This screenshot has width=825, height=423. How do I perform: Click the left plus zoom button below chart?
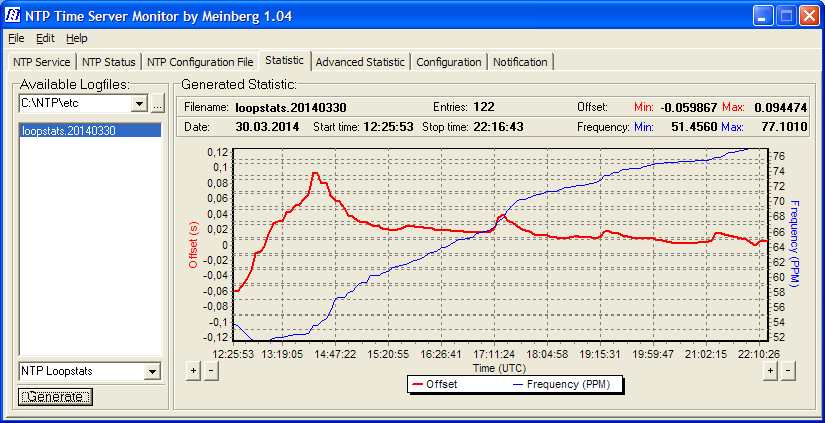194,370
